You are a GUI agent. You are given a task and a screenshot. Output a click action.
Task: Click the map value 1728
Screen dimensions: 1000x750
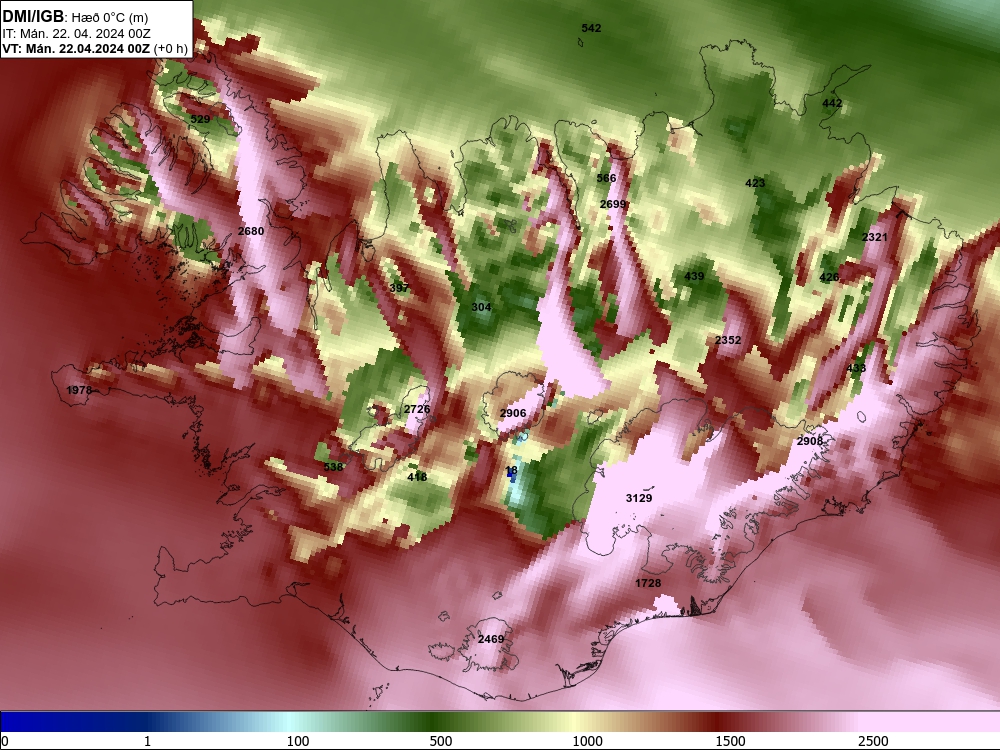[648, 583]
